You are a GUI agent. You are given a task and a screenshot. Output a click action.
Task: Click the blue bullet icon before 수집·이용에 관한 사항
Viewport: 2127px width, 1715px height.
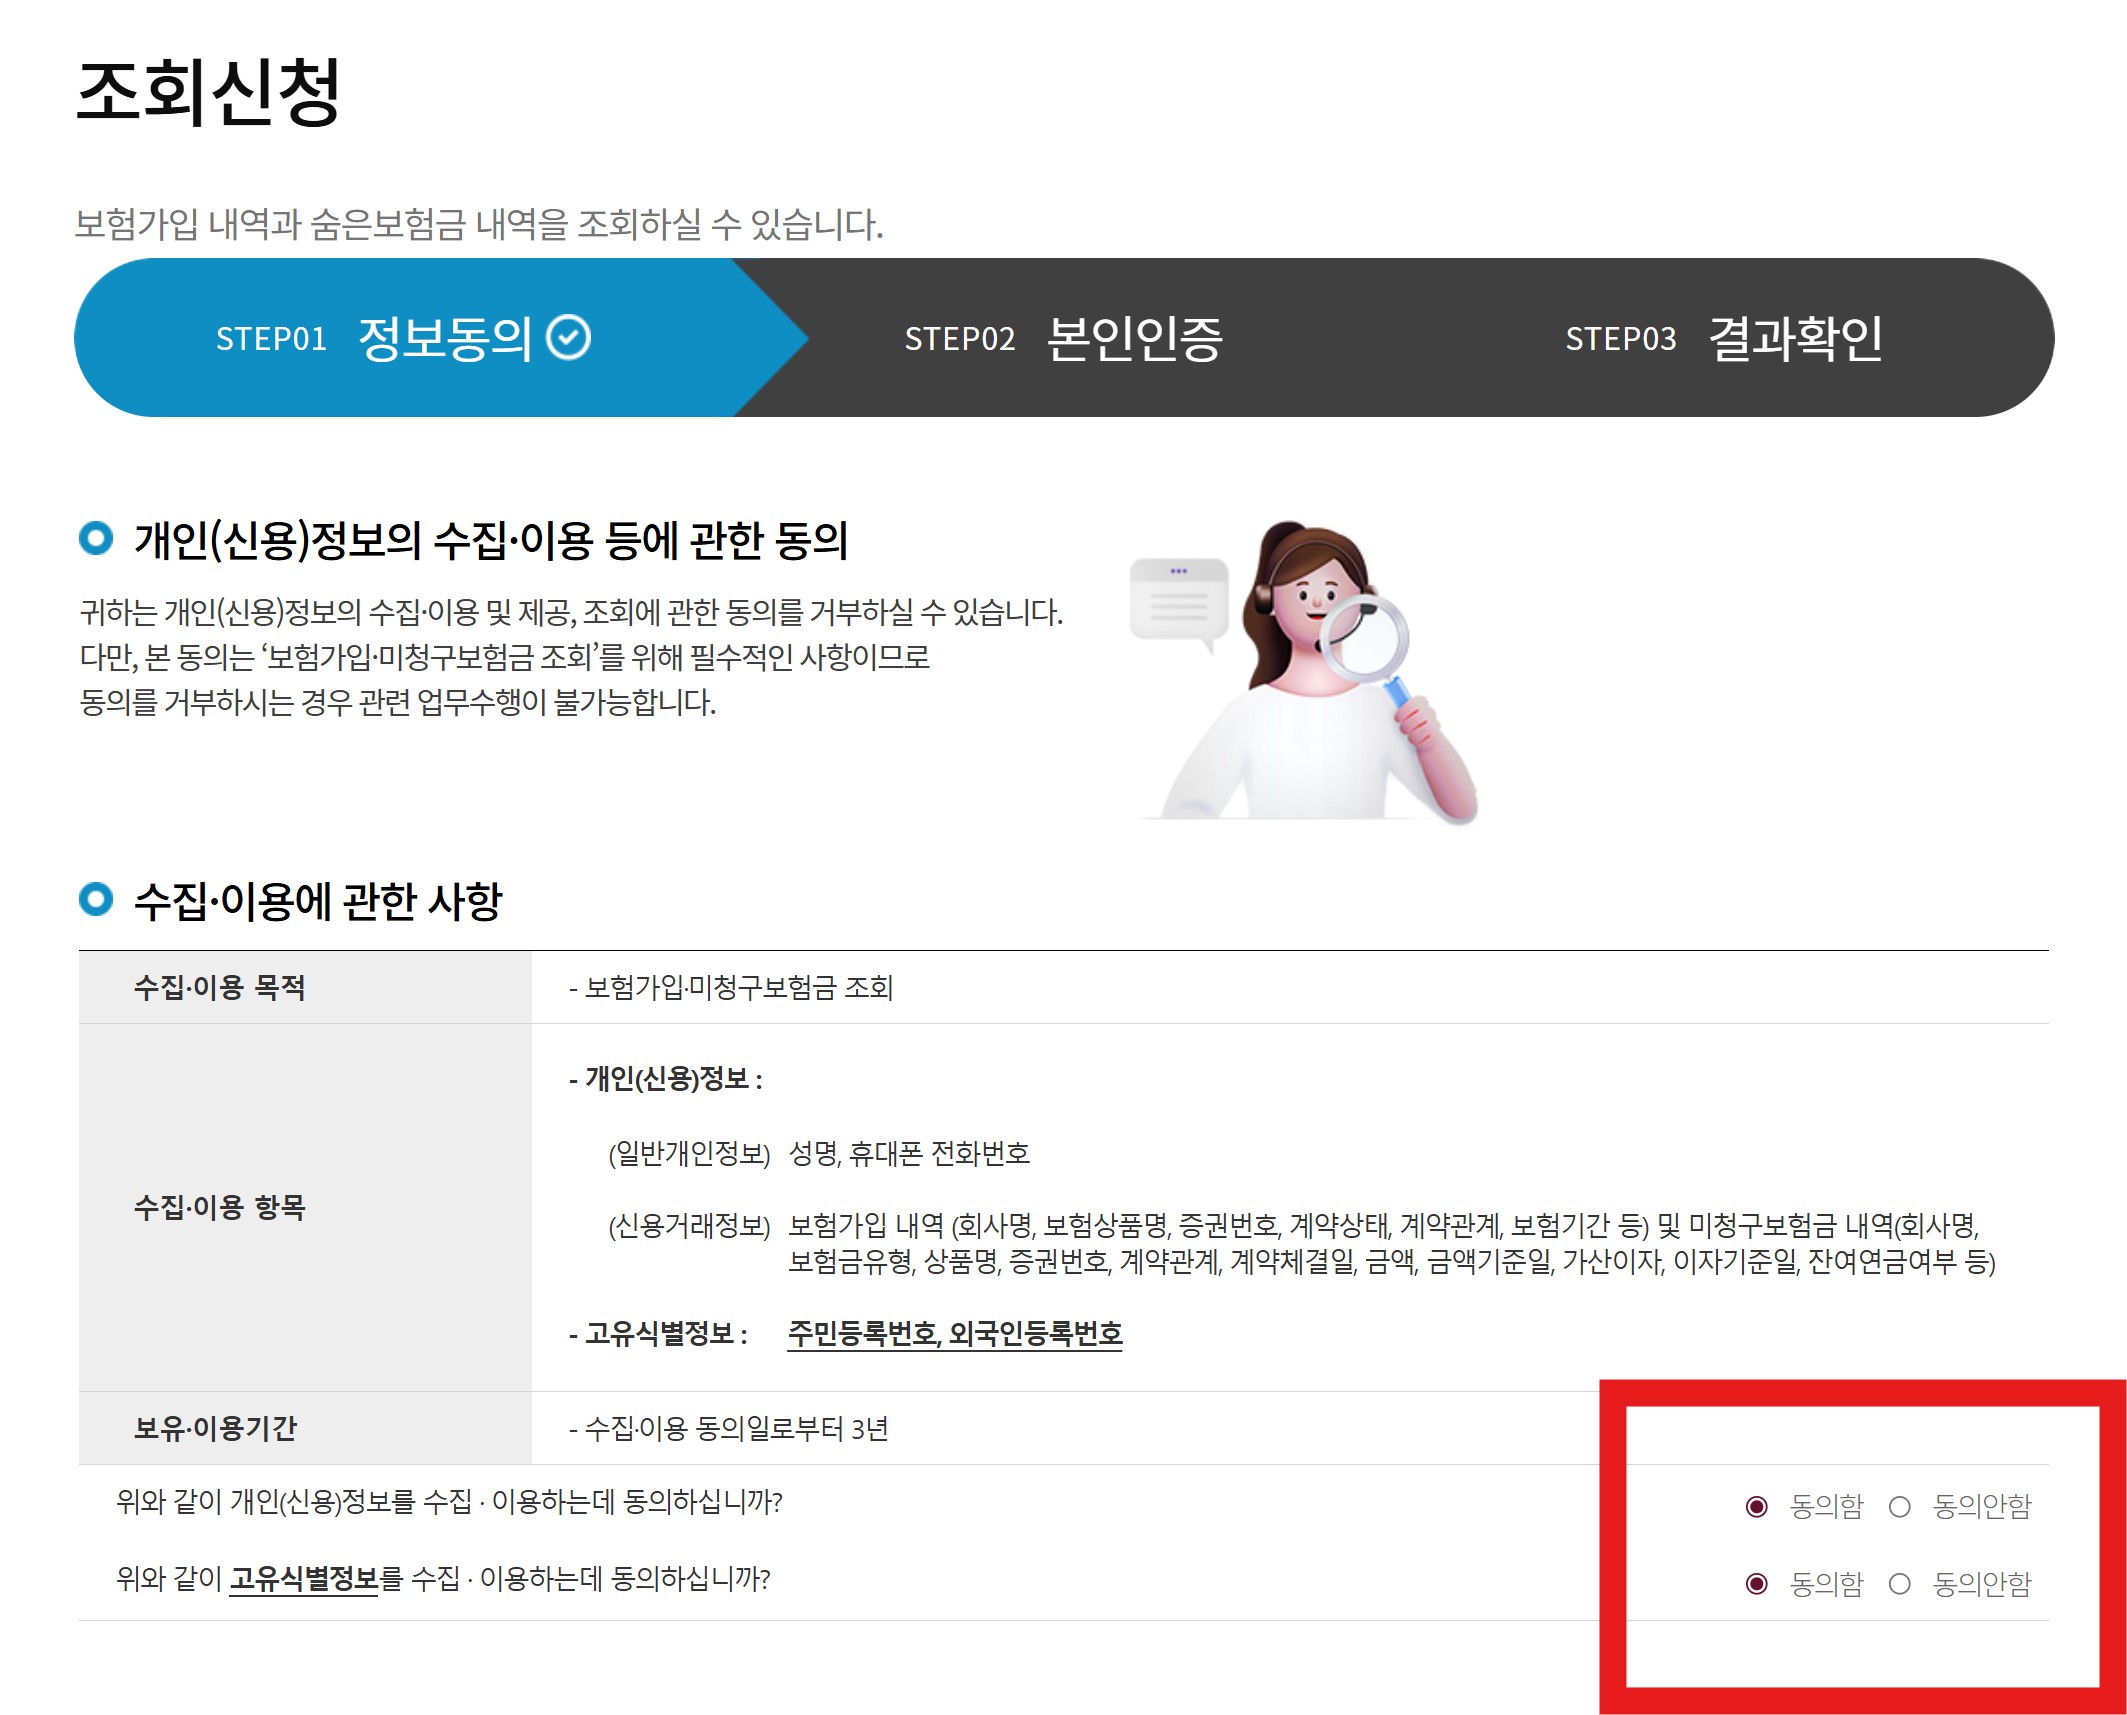tap(96, 899)
